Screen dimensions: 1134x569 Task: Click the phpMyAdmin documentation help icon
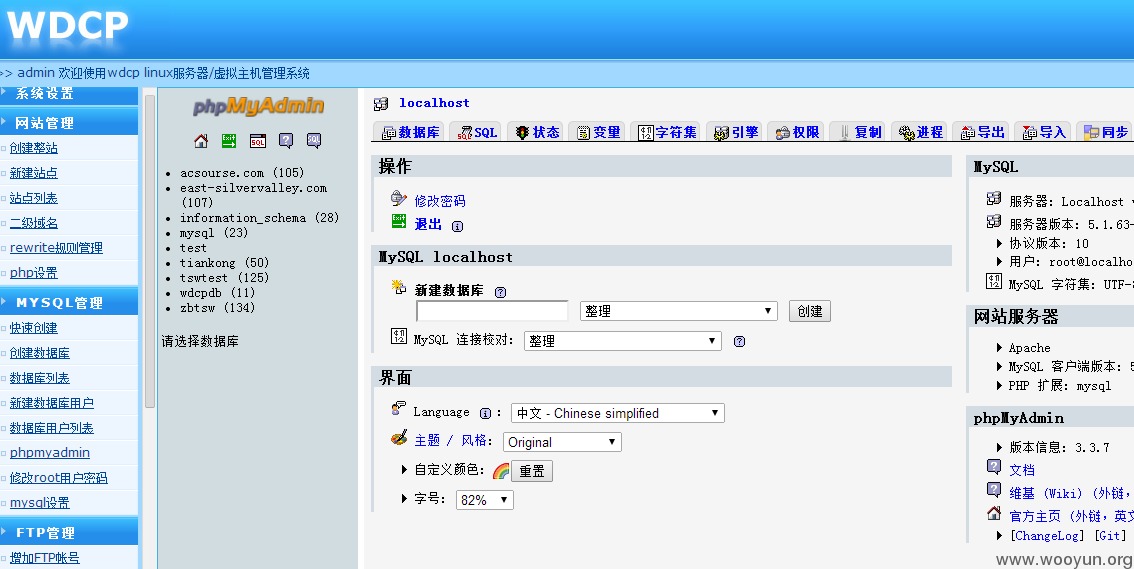pyautogui.click(x=286, y=141)
